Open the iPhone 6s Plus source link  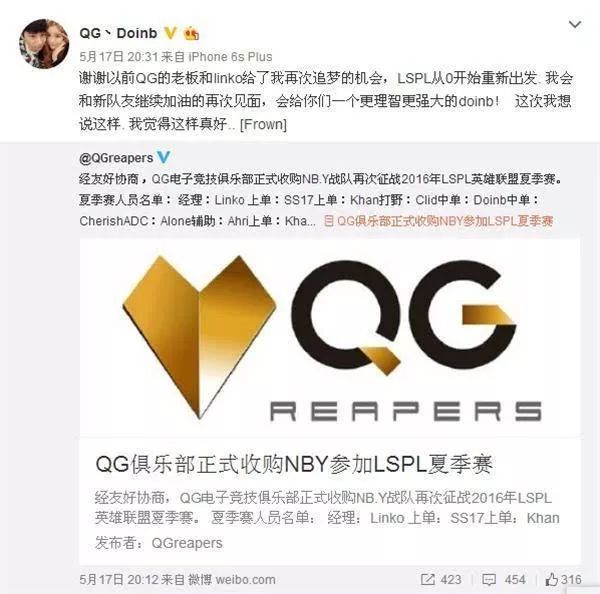coord(230,57)
